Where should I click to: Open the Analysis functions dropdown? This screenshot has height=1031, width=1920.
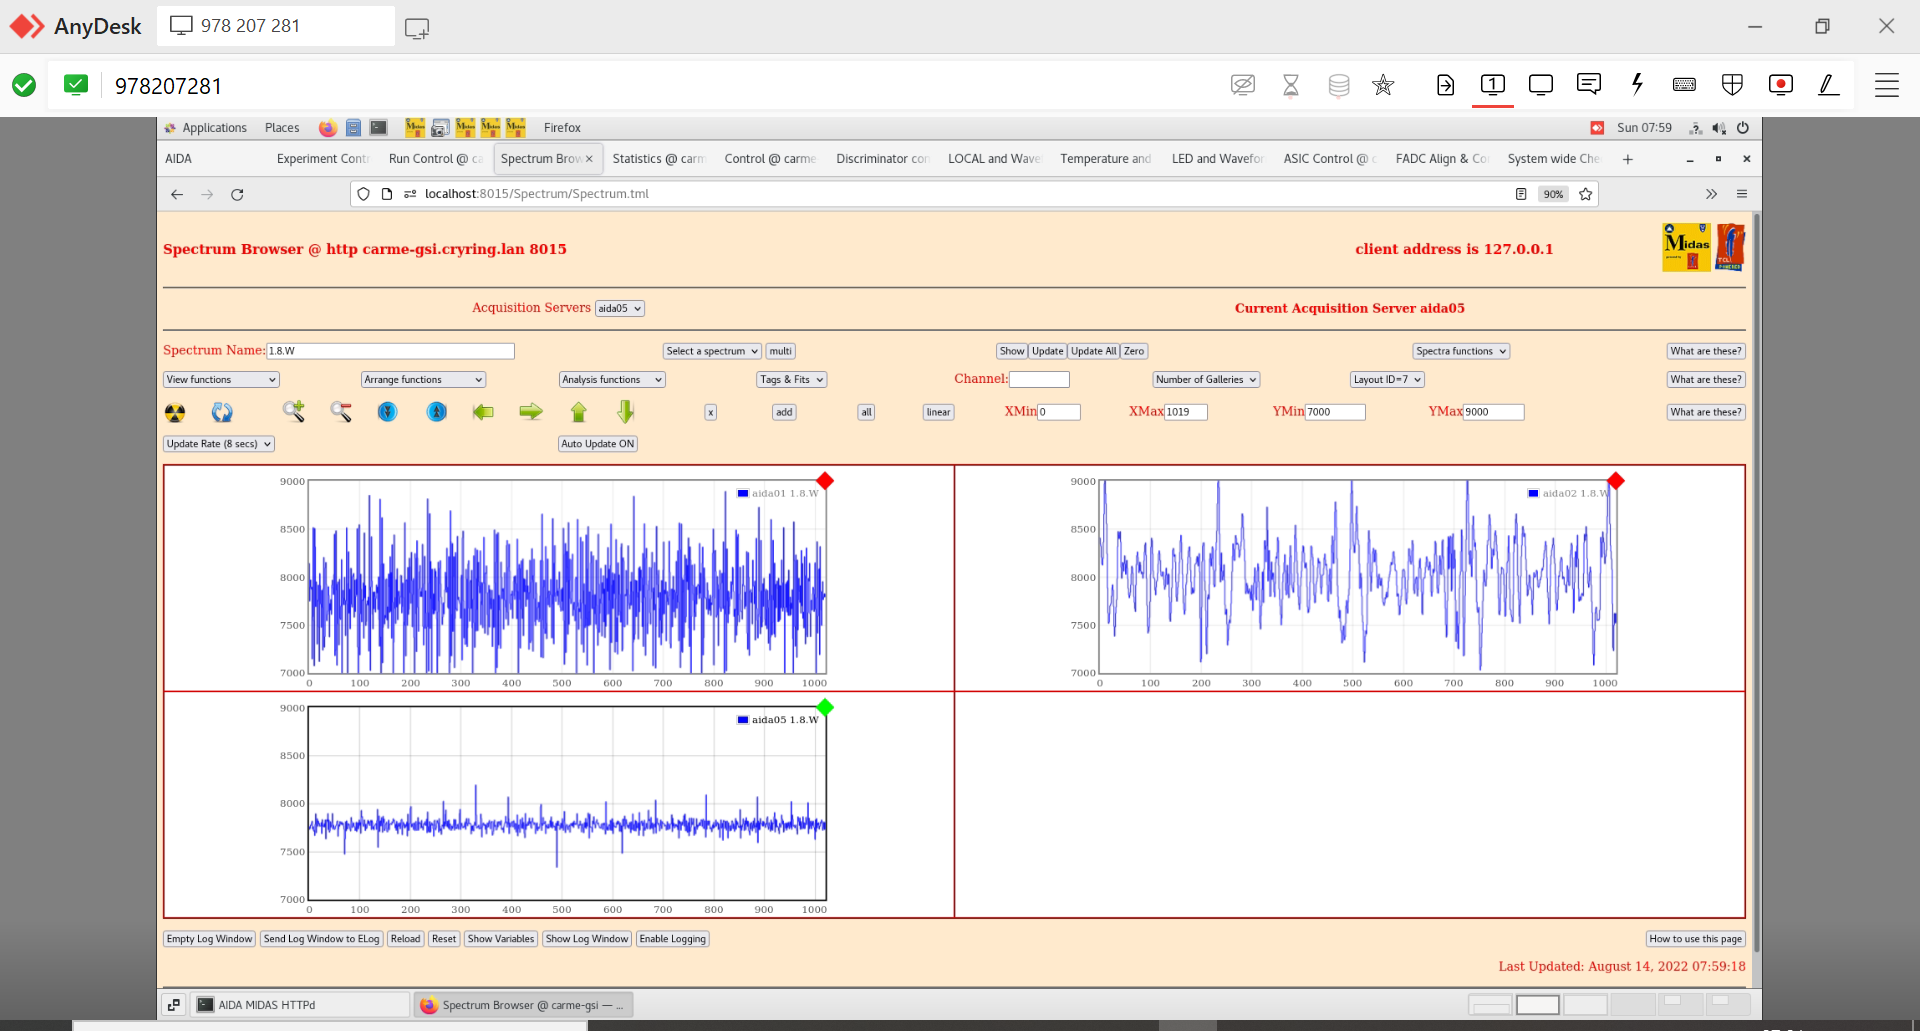(611, 380)
